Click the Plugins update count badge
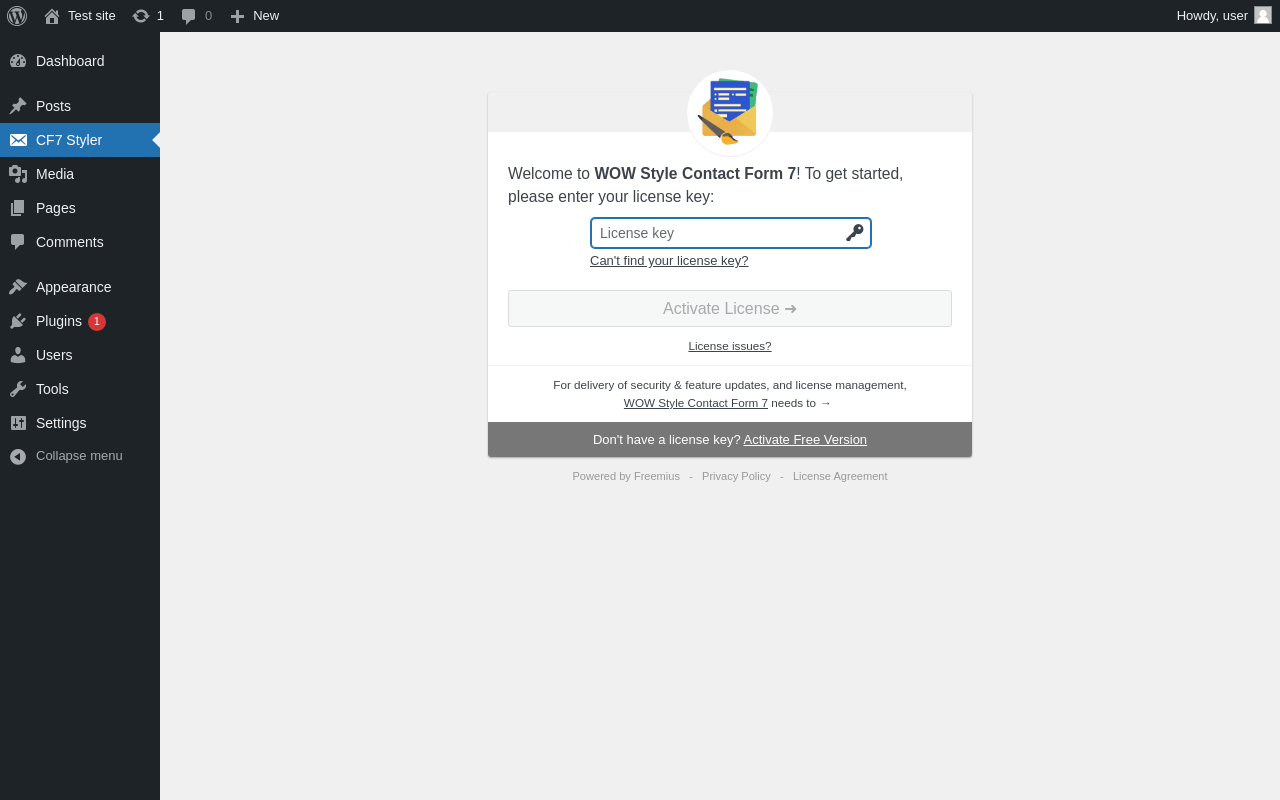The height and width of the screenshot is (800, 1280). point(97,322)
